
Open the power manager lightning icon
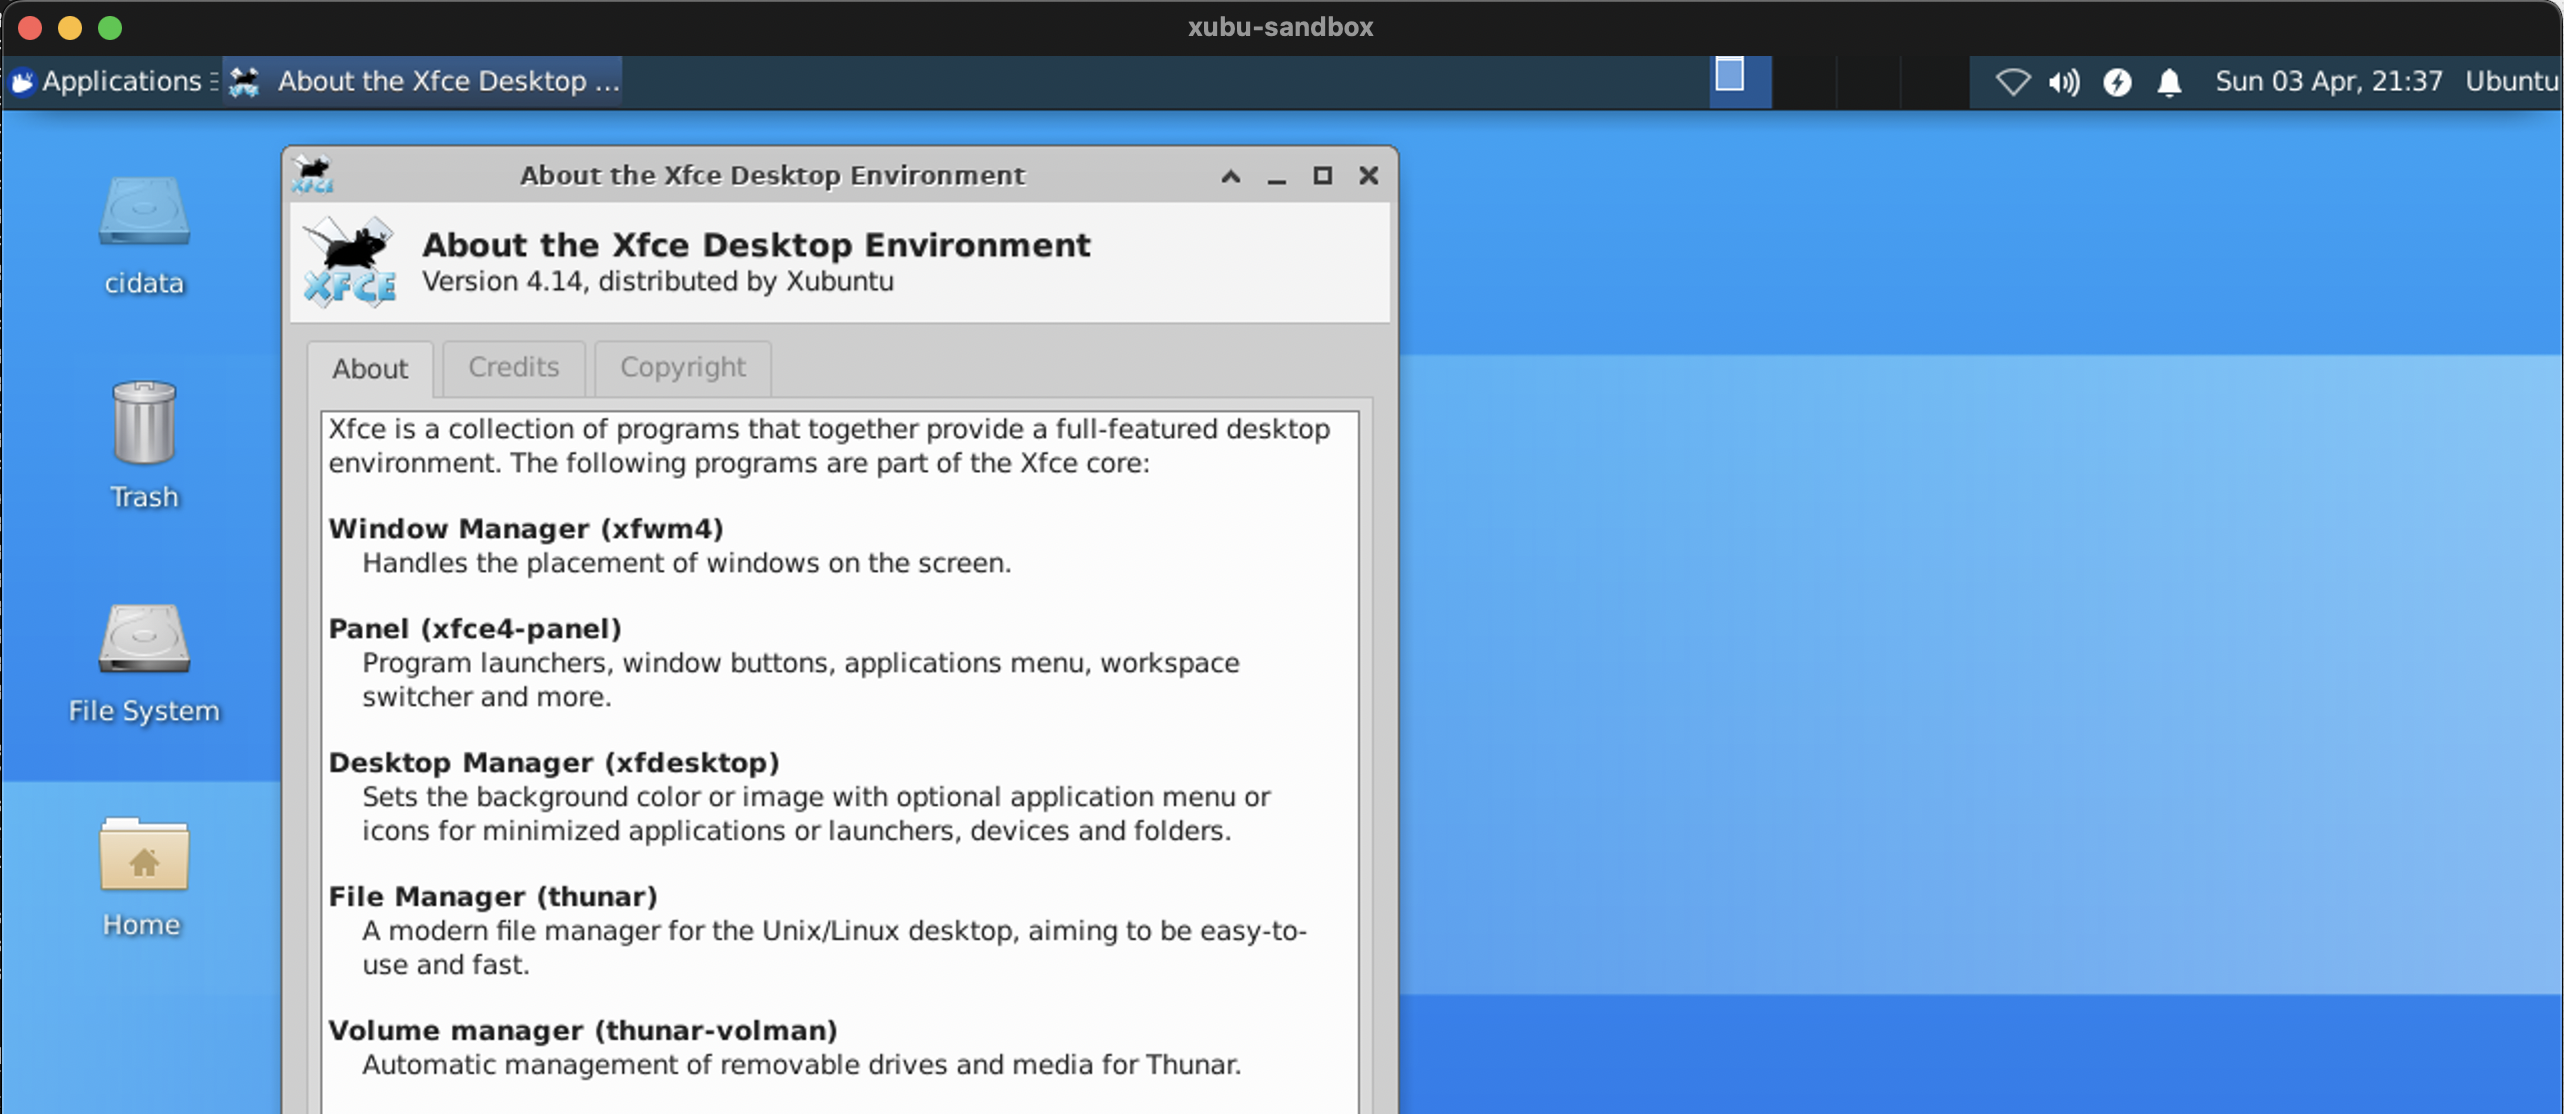coord(2117,82)
